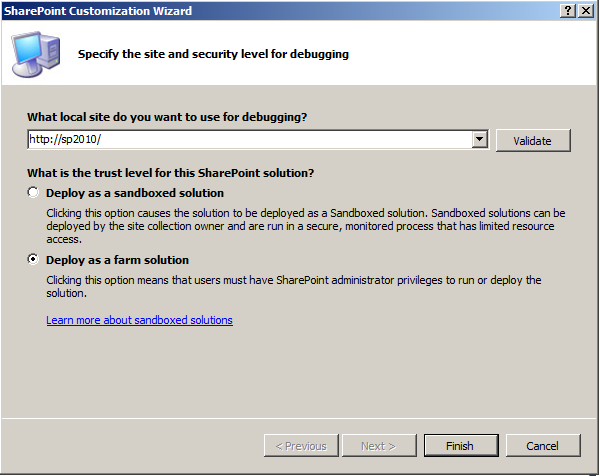The width and height of the screenshot is (600, 476).
Task: Click the question mark help icon
Action: pos(568,11)
